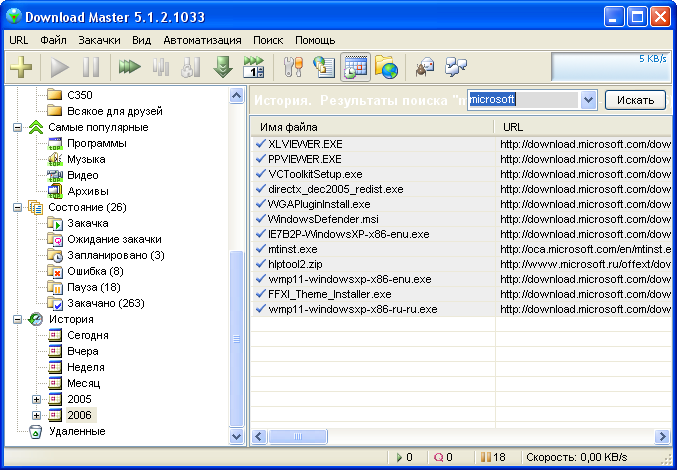
Task: Click the tree panel scroll up arrow
Action: tap(237, 95)
